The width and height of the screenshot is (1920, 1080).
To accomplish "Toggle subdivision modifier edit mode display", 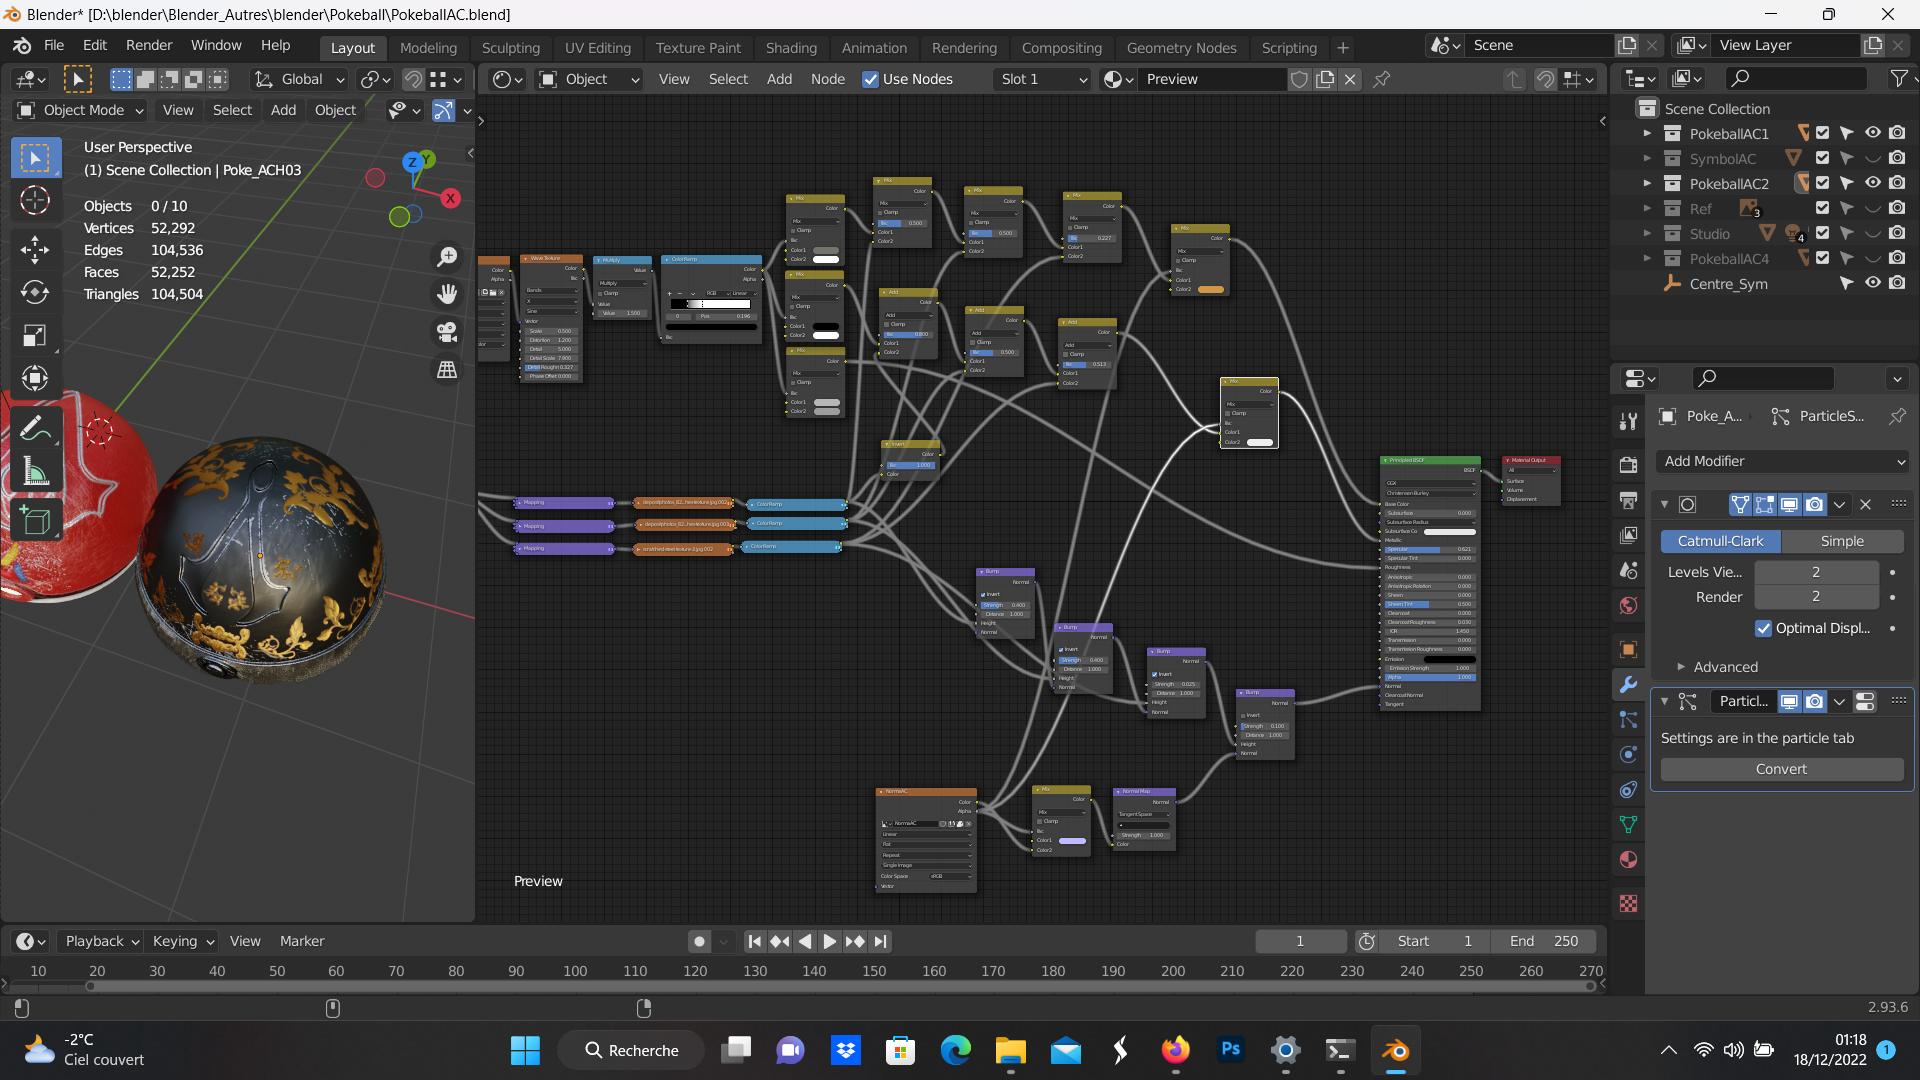I will pyautogui.click(x=1765, y=504).
